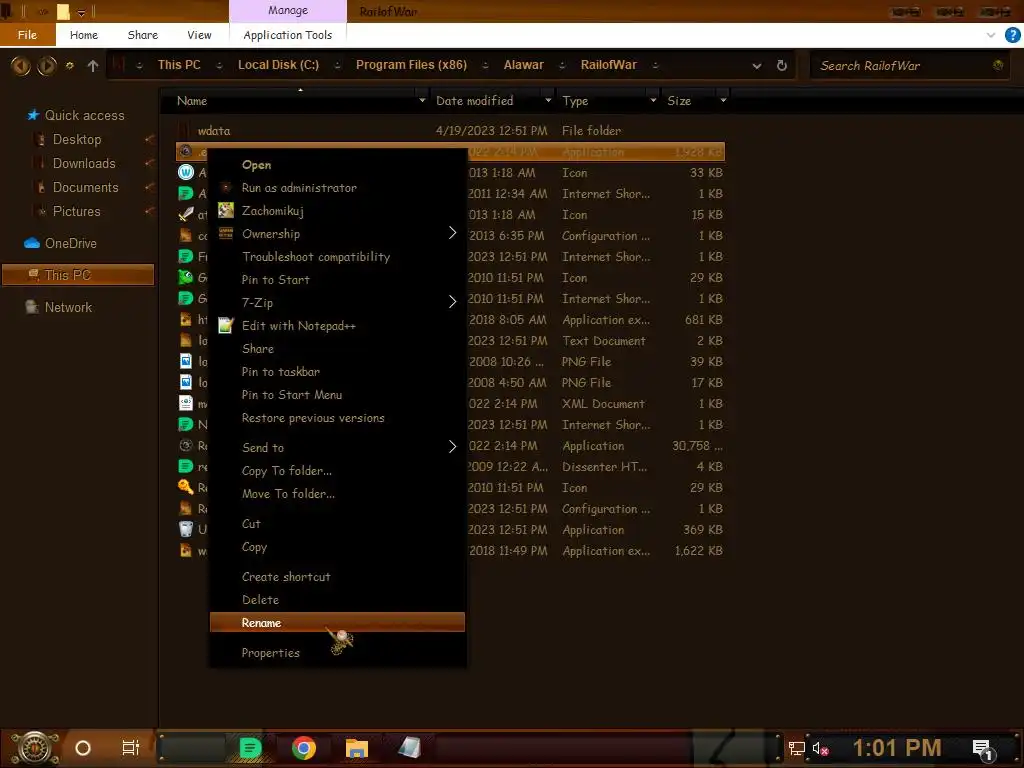Click the key icon file in list
The image size is (1024, 768).
click(185, 487)
